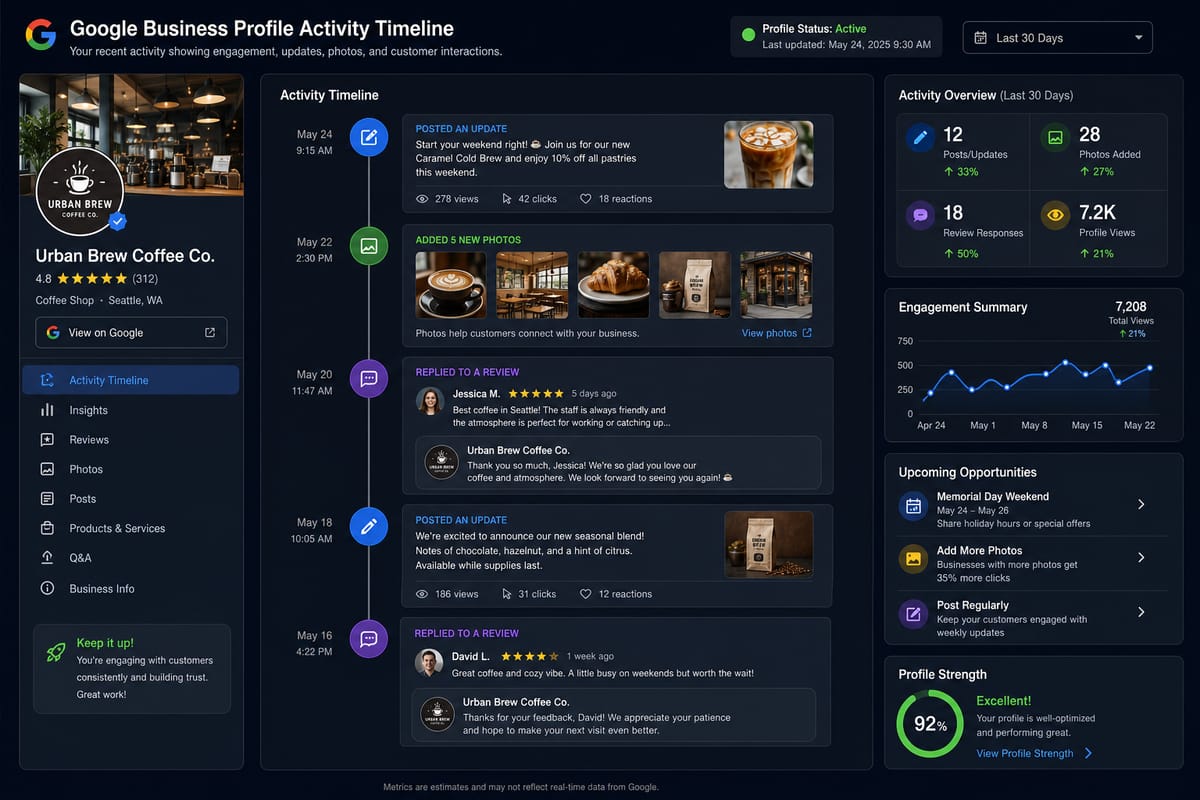
Task: Click the calendar icon beside Last 30 Days
Action: pyautogui.click(x=979, y=38)
